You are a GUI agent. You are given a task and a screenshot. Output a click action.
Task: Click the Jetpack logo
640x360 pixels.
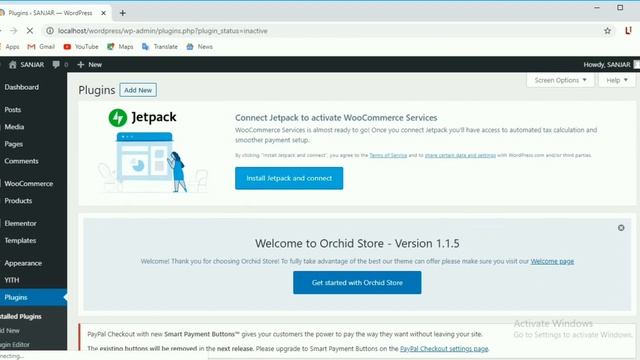142,118
